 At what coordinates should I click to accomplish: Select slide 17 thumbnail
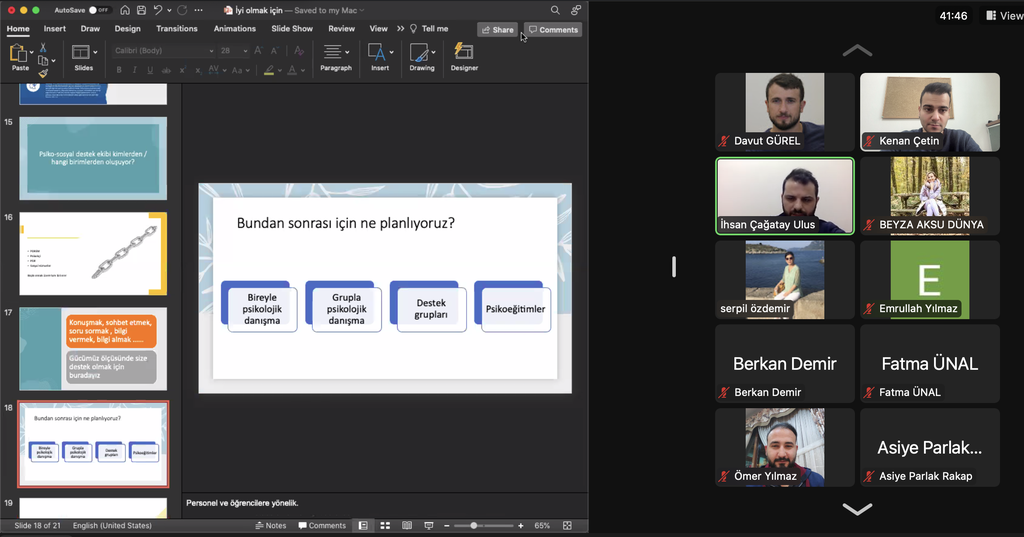[x=93, y=349]
